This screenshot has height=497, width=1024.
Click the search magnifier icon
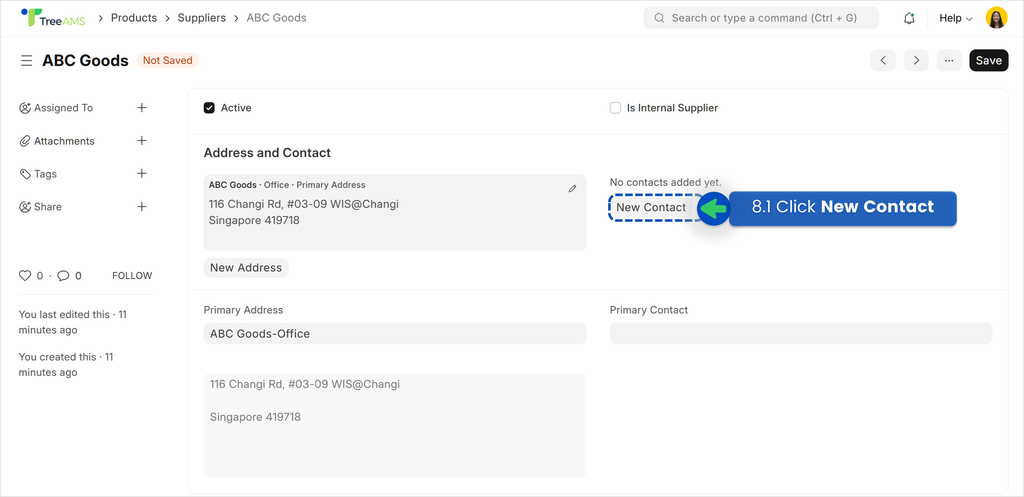(x=659, y=18)
